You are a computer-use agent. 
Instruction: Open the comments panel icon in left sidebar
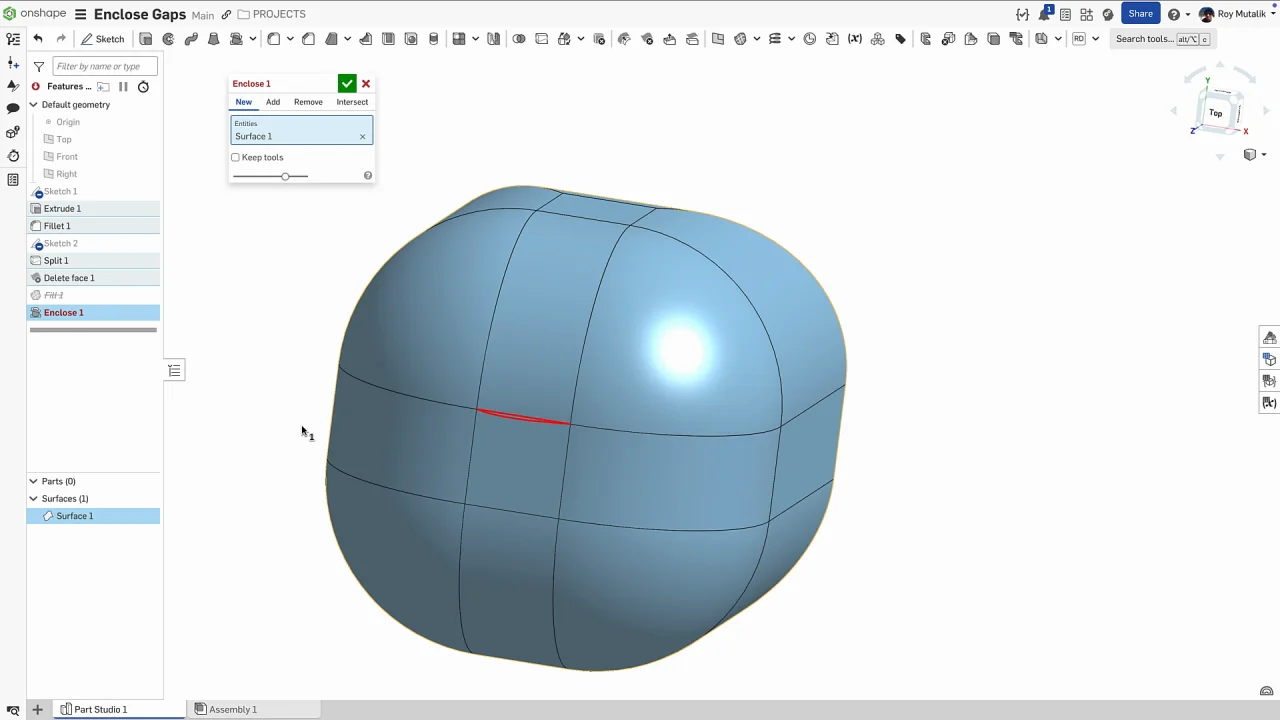click(x=13, y=109)
